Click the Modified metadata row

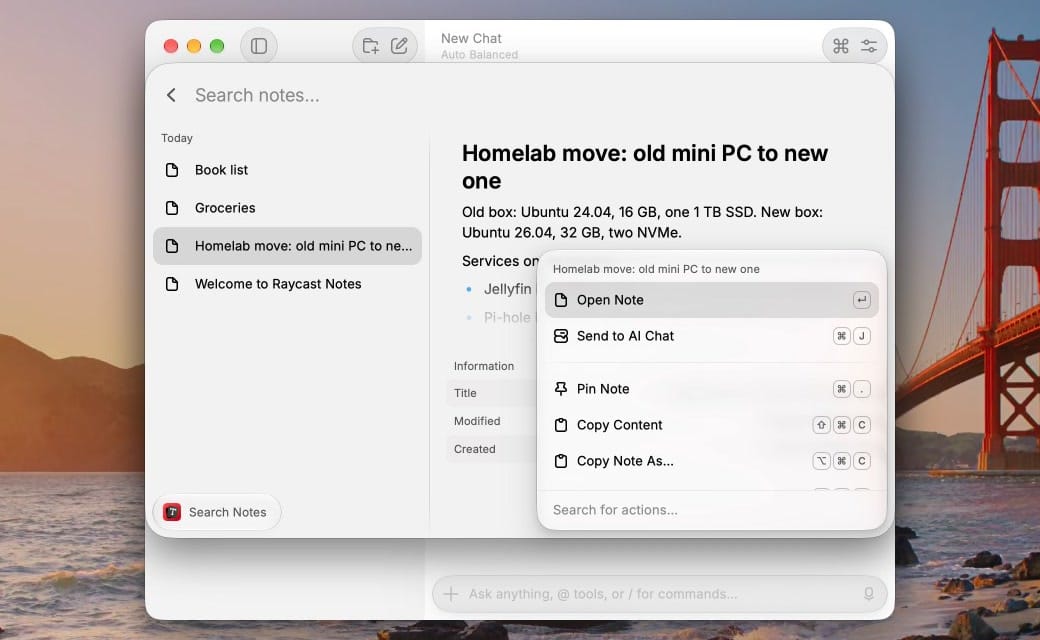click(492, 421)
